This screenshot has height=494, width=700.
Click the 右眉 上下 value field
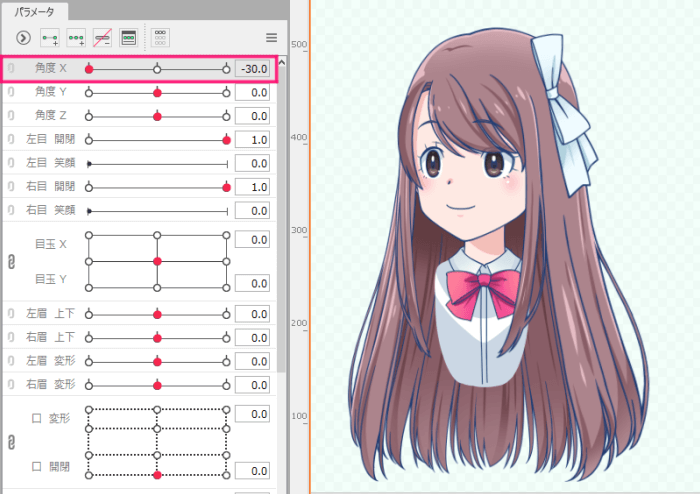[253, 338]
